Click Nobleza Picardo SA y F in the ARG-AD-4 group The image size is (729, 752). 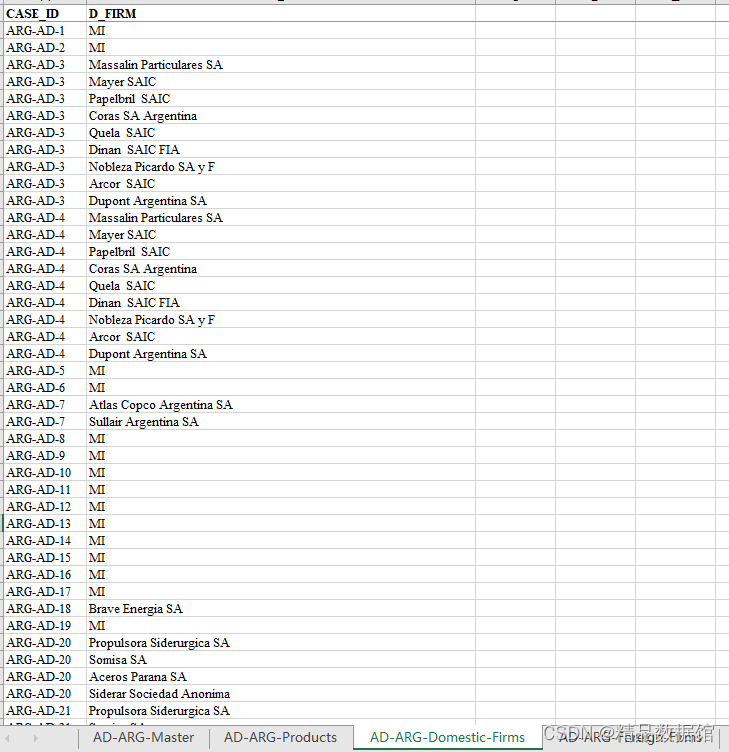(281, 320)
